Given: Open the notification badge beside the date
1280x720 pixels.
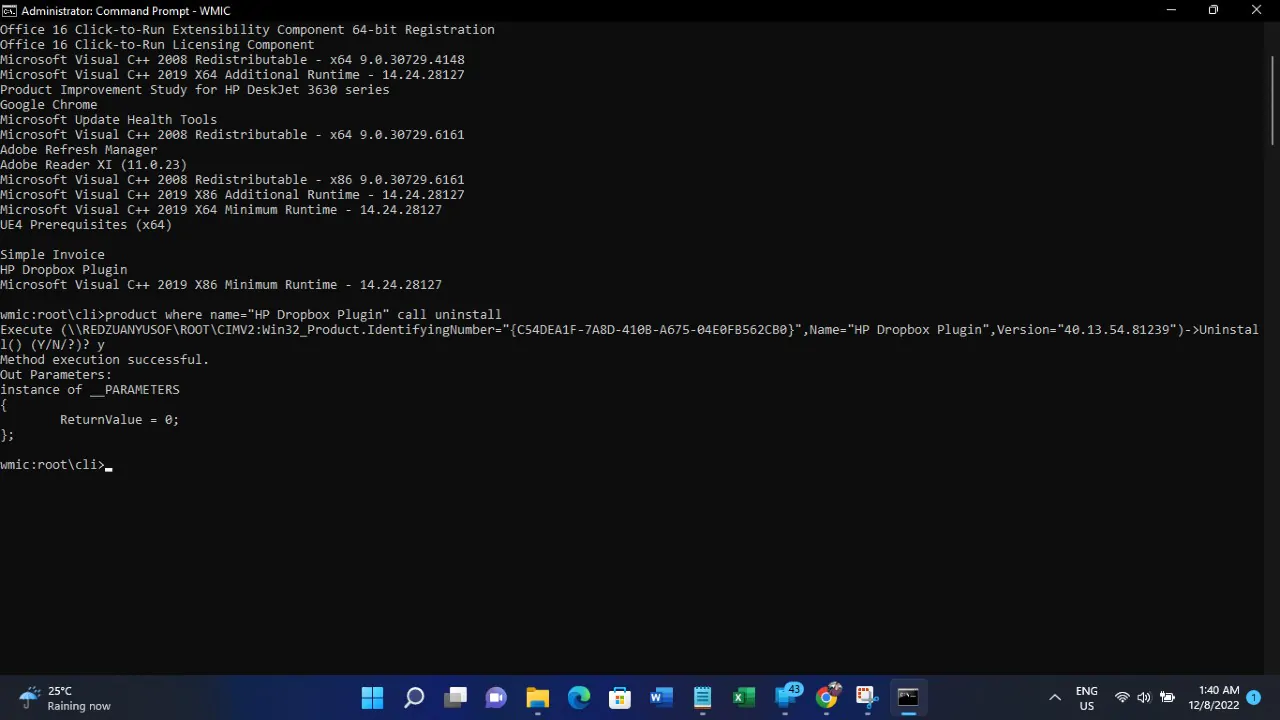Looking at the screenshot, I should (1254, 698).
